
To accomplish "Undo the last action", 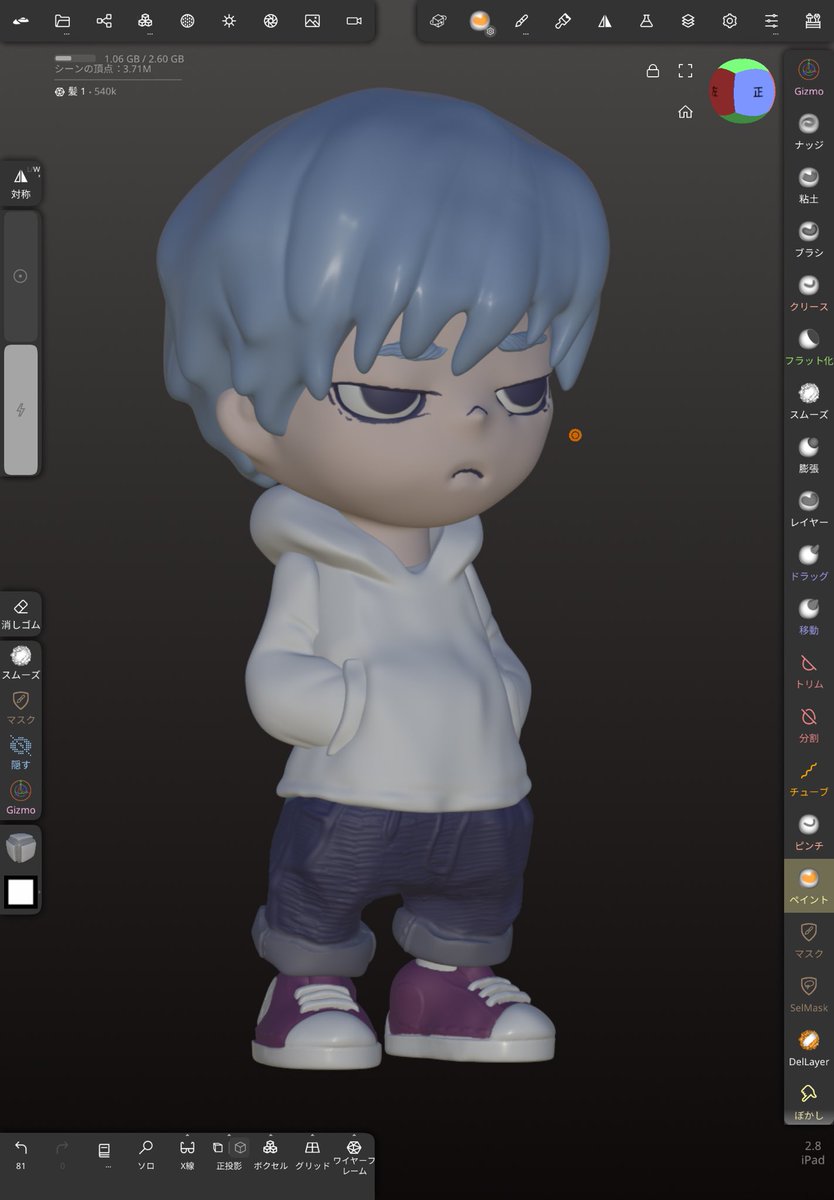I will click(21, 1155).
